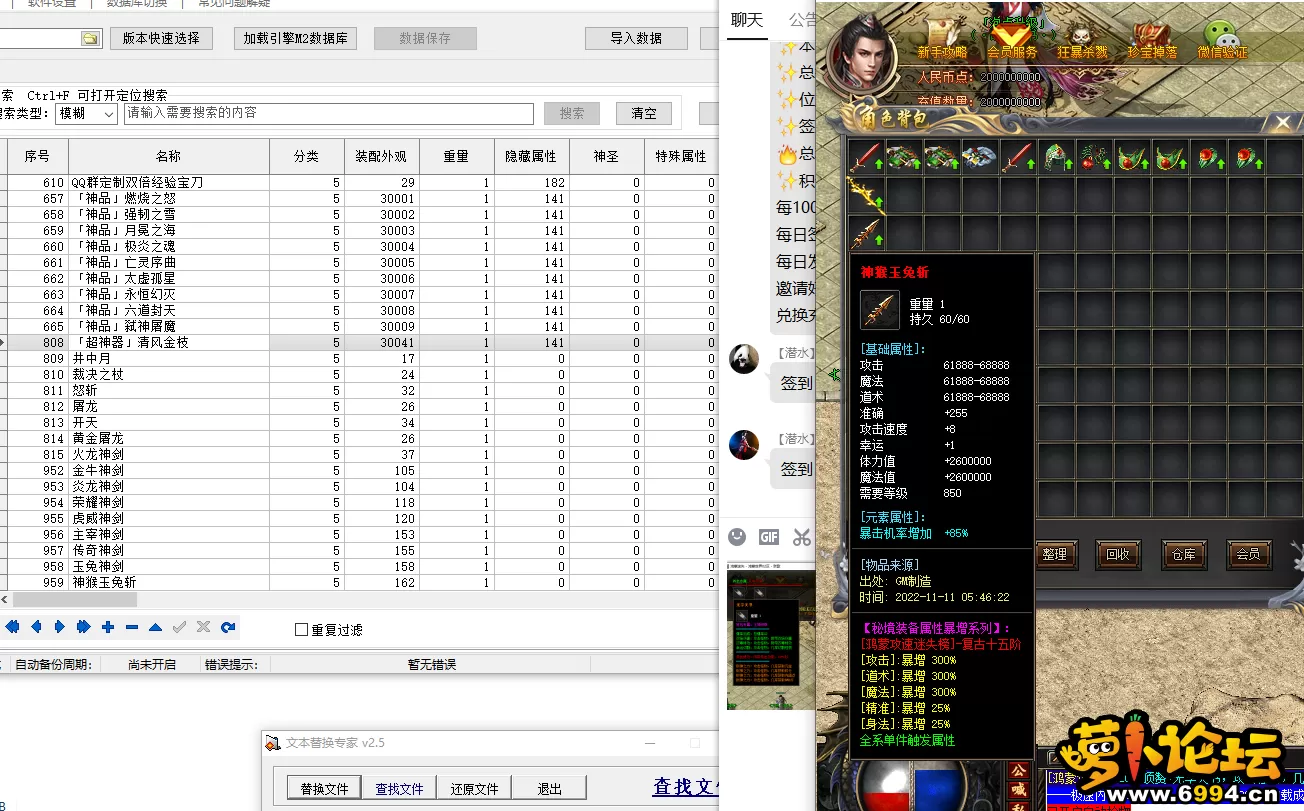Image resolution: width=1304 pixels, height=811 pixels.
Task: Open 会员服务 icon in game
Action: 1012,41
